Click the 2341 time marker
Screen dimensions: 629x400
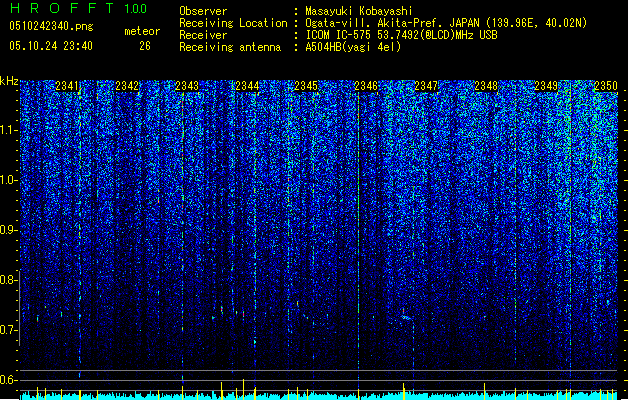pyautogui.click(x=67, y=86)
